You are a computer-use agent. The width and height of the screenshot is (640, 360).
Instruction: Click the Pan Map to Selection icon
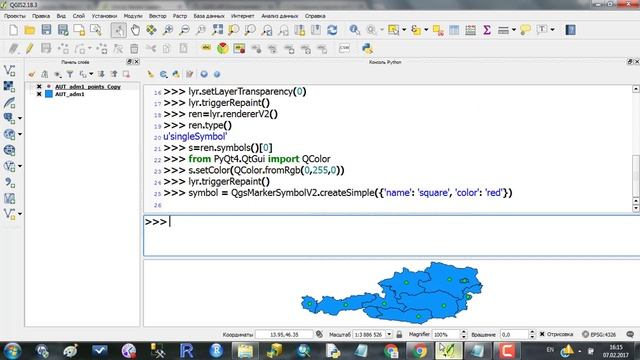tap(151, 30)
